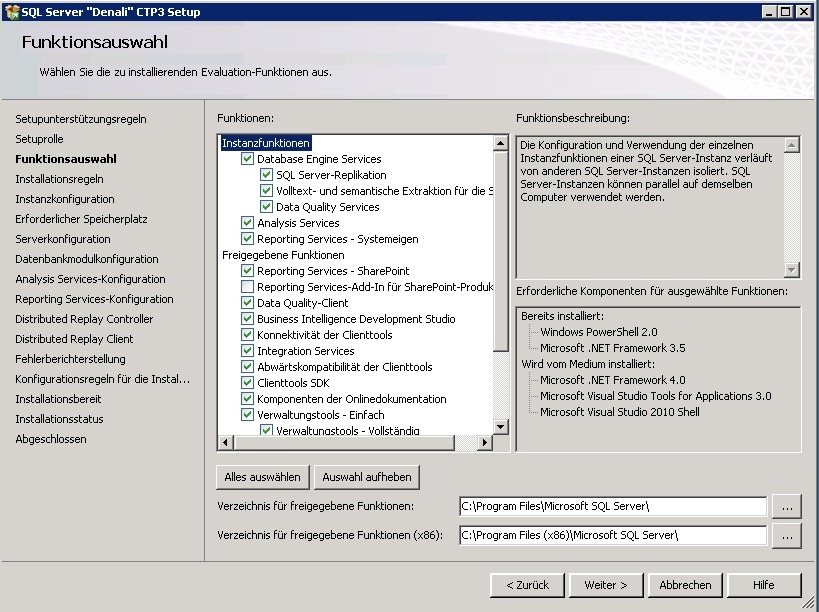Click the SQL Server setup title bar icon

(x=11, y=11)
